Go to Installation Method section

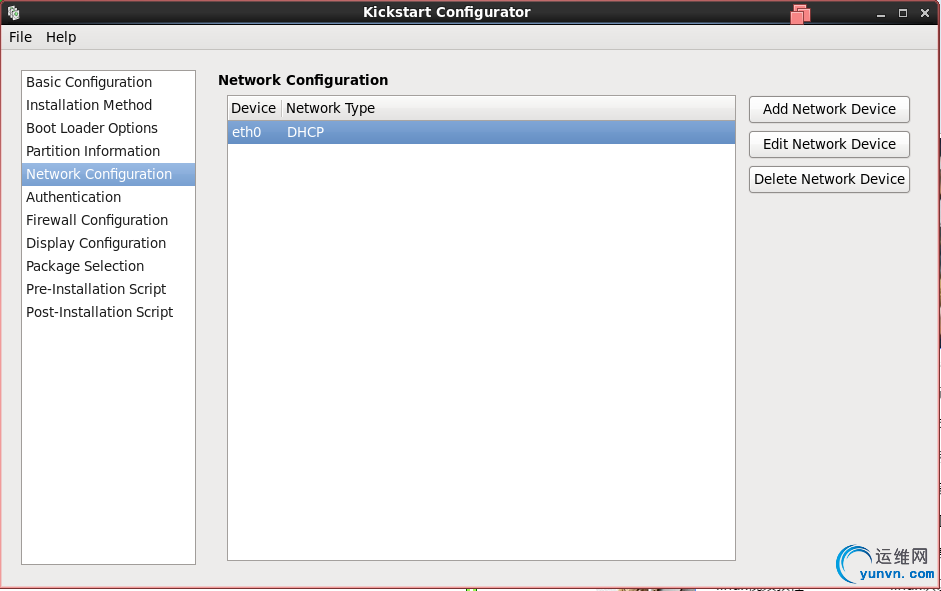point(108,105)
